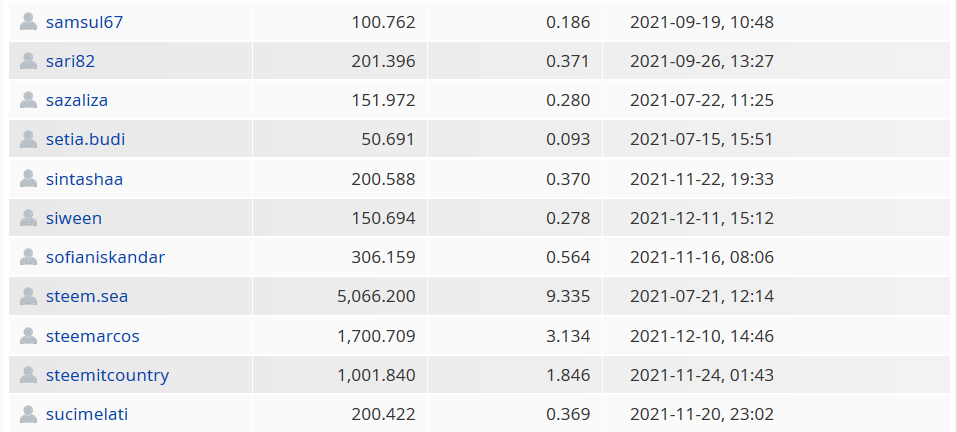Click the user icon next to sazaliza
The image size is (957, 432).
(x=28, y=100)
